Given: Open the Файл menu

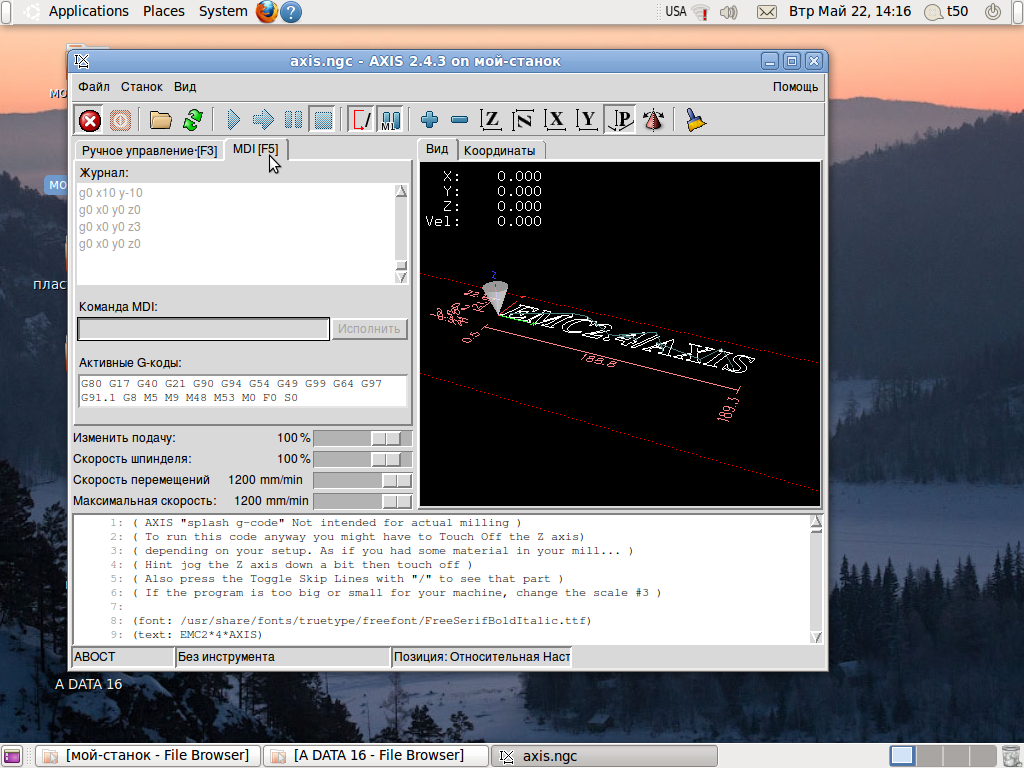Looking at the screenshot, I should [x=94, y=87].
